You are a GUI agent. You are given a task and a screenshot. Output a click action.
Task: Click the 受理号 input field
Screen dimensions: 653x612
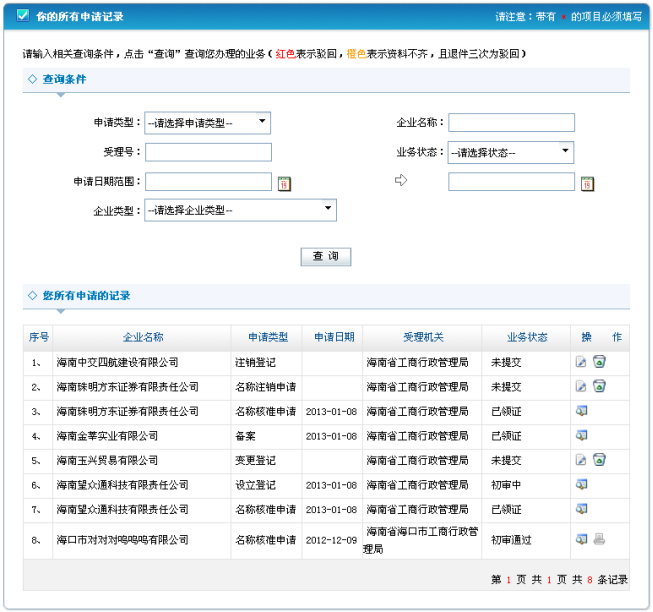tap(208, 152)
